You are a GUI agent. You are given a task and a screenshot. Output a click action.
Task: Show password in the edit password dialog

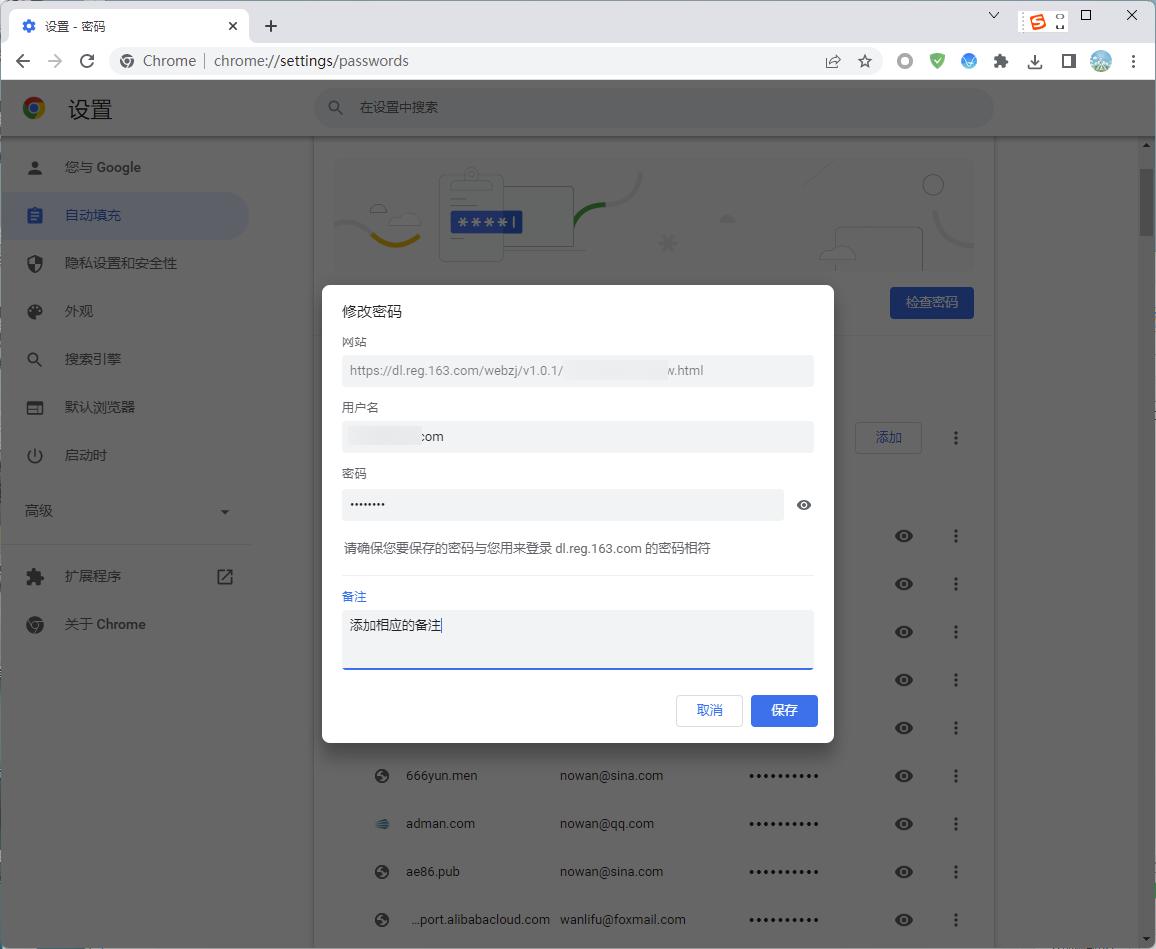[x=804, y=505]
